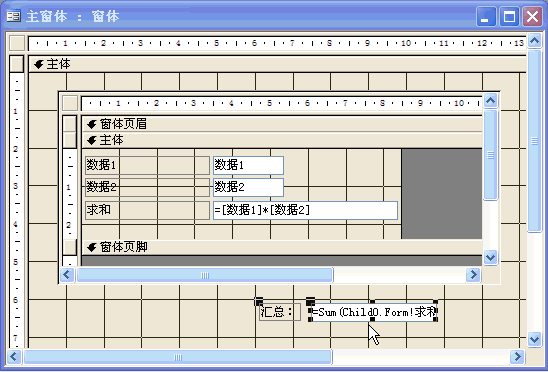Select the subform's 主体 section bar

(x=282, y=140)
